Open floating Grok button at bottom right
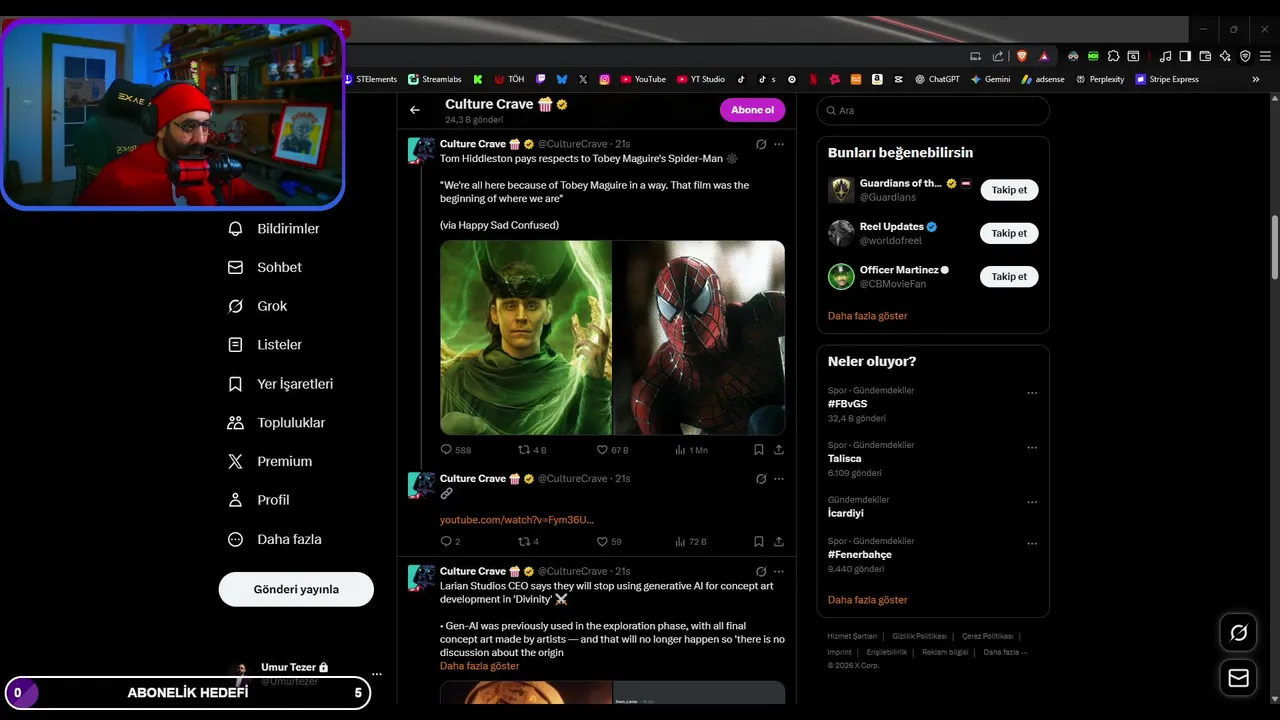The image size is (1280, 720). [1239, 632]
